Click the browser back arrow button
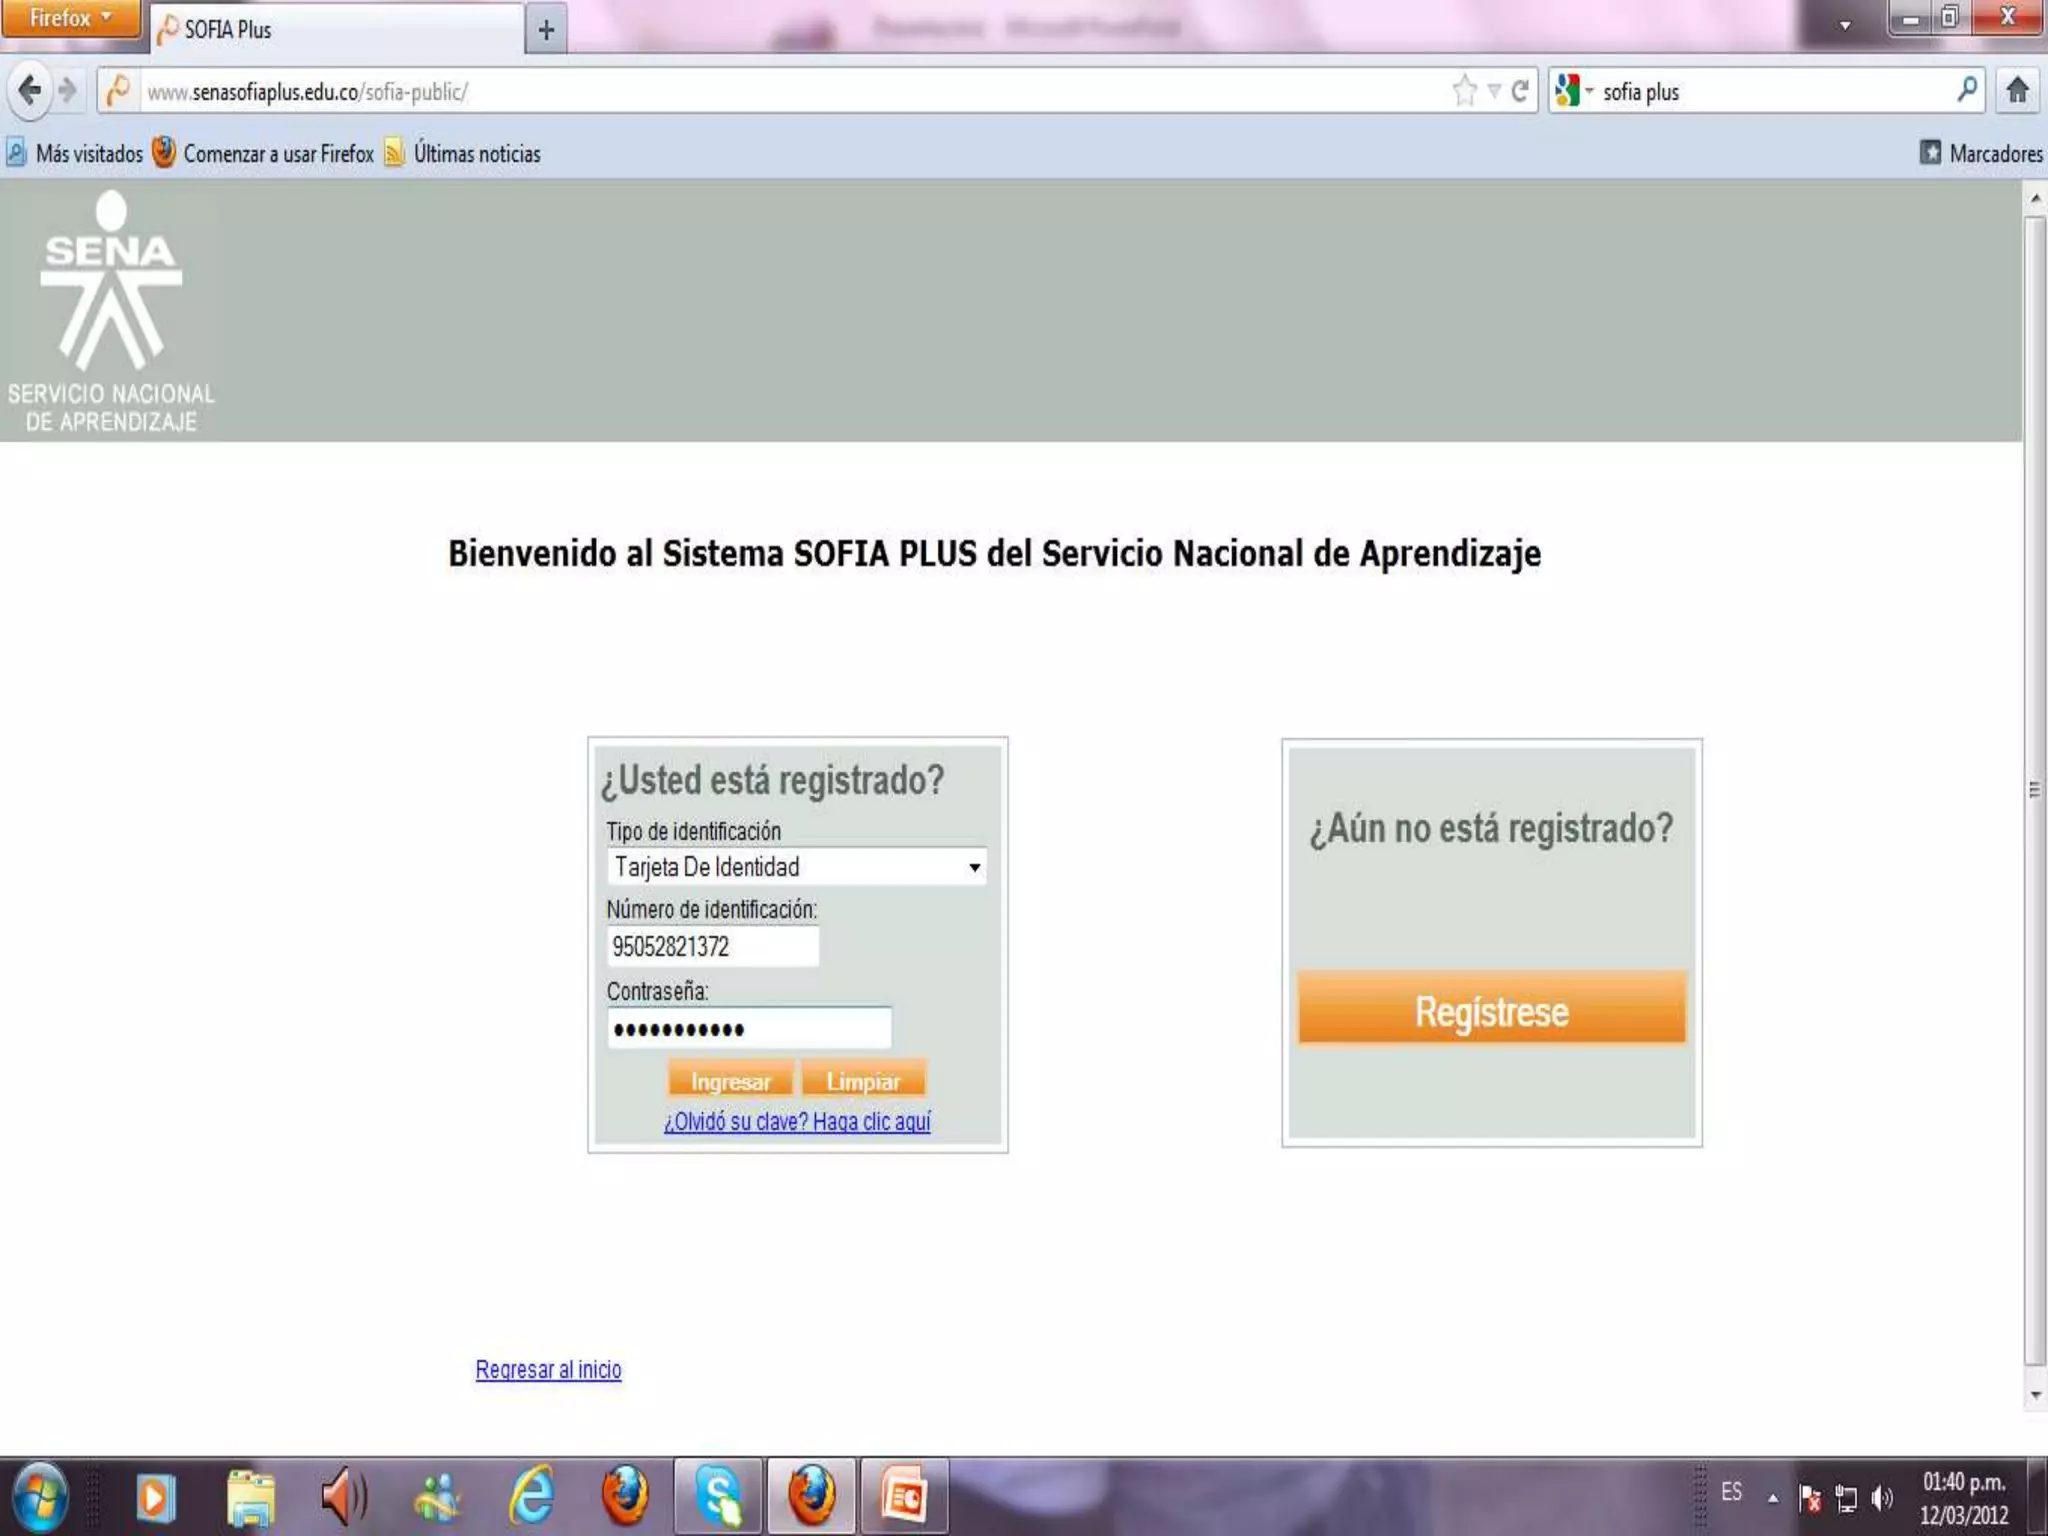 [x=30, y=91]
